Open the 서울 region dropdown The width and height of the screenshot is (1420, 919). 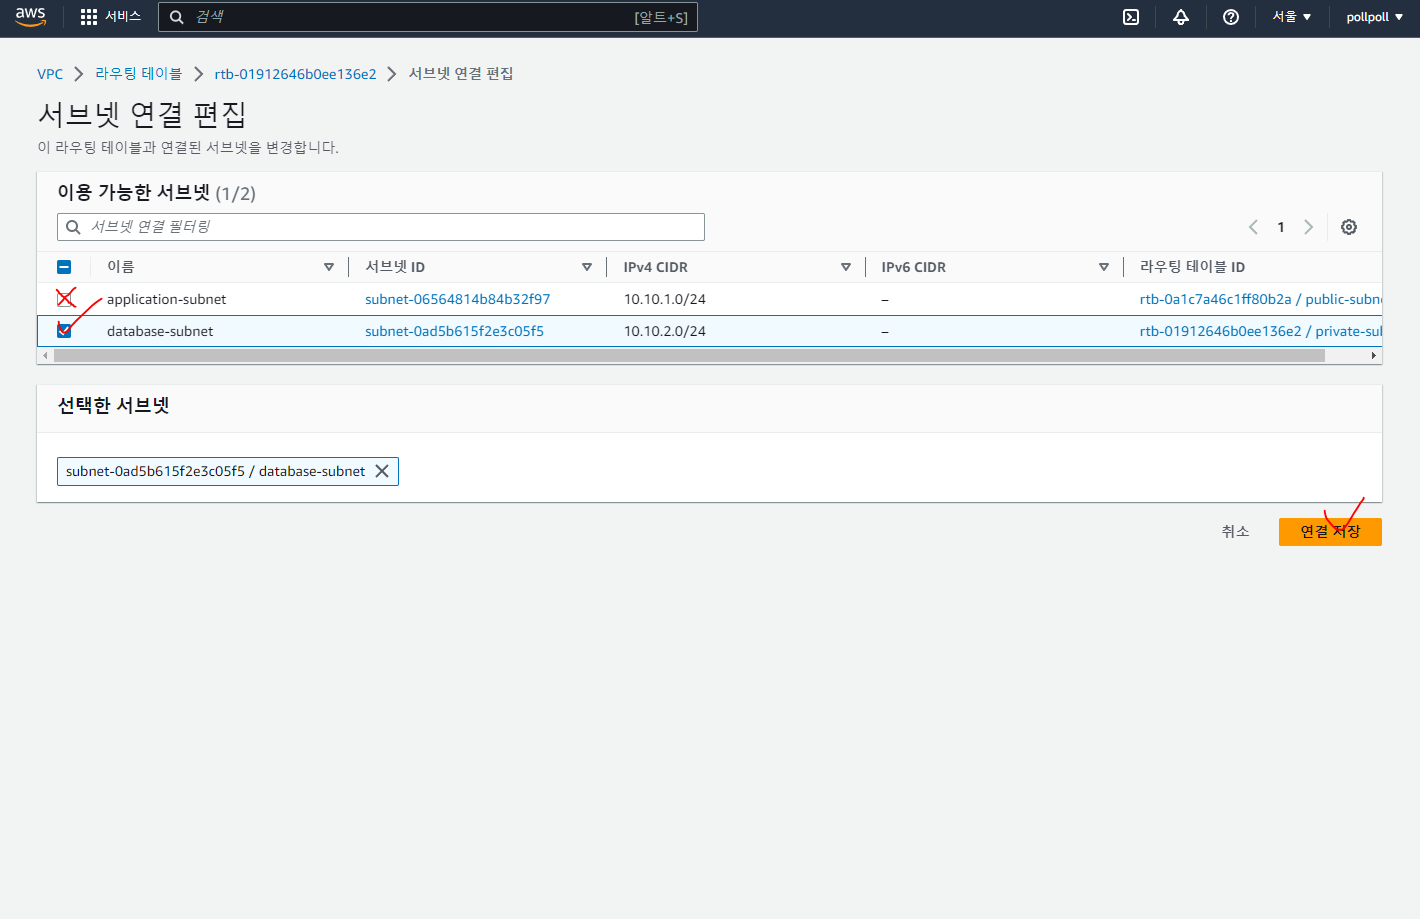1292,17
